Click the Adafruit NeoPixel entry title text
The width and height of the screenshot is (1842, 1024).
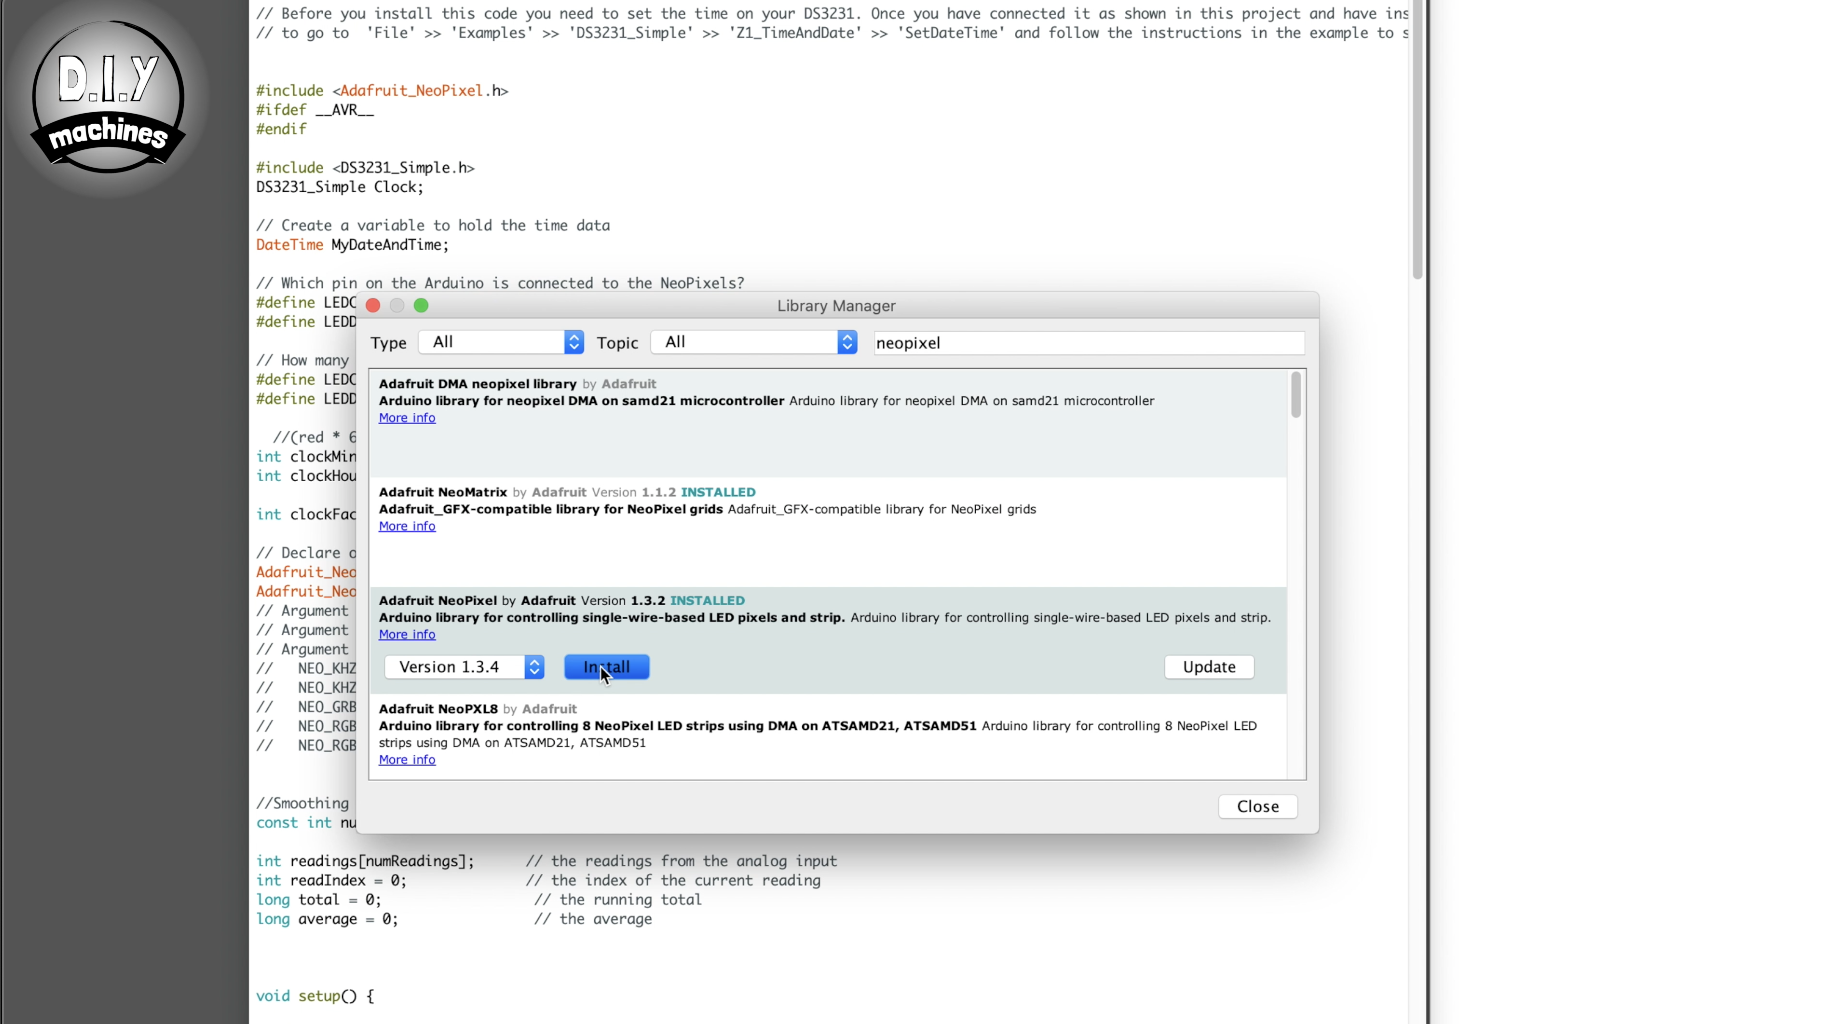(x=438, y=601)
